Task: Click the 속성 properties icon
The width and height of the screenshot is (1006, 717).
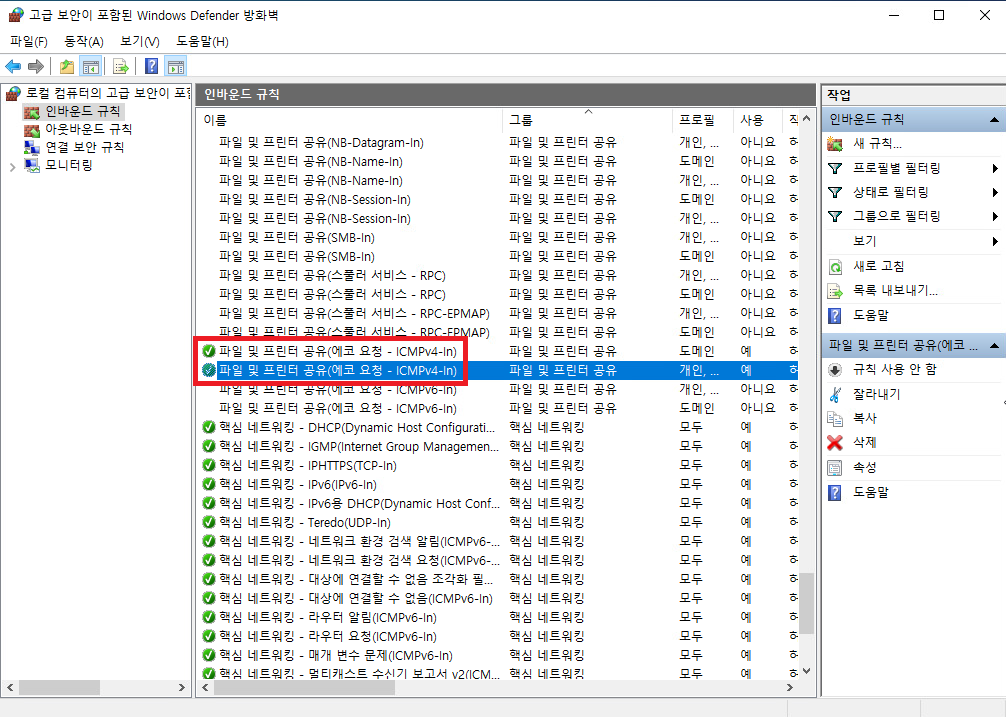Action: (x=835, y=468)
